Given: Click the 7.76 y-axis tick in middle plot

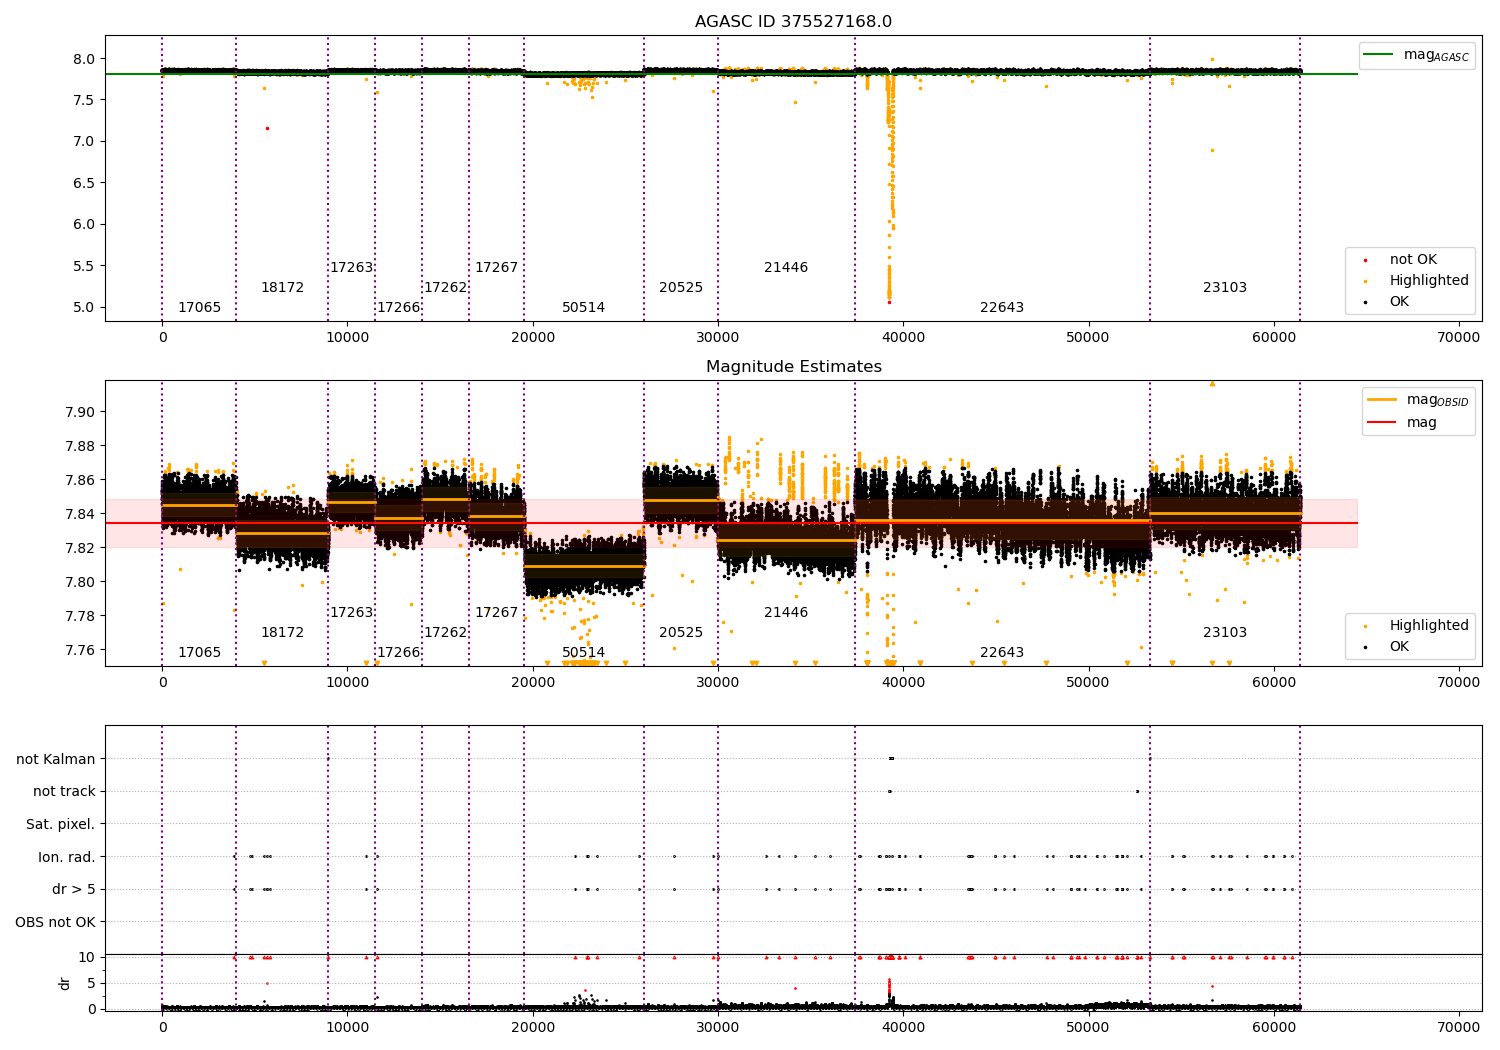Looking at the screenshot, I should click(81, 650).
